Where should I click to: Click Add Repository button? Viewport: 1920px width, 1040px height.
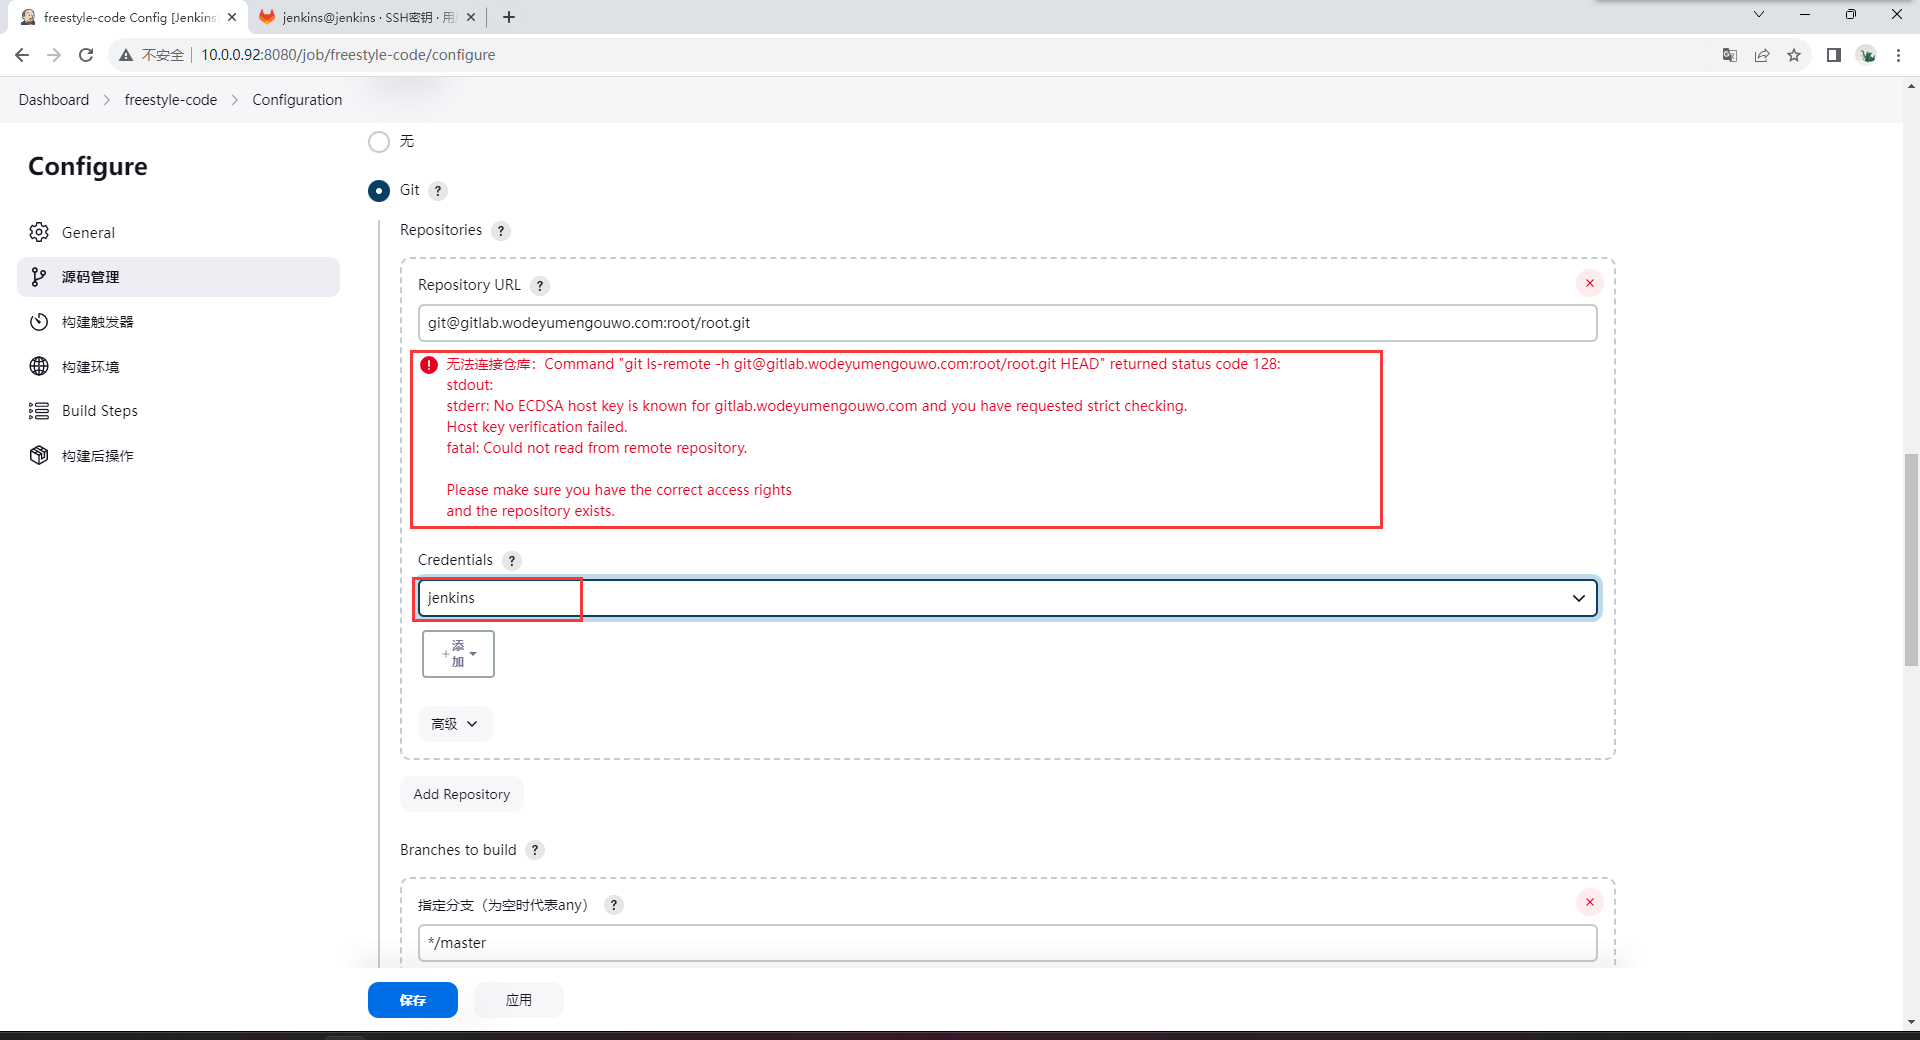tap(462, 794)
